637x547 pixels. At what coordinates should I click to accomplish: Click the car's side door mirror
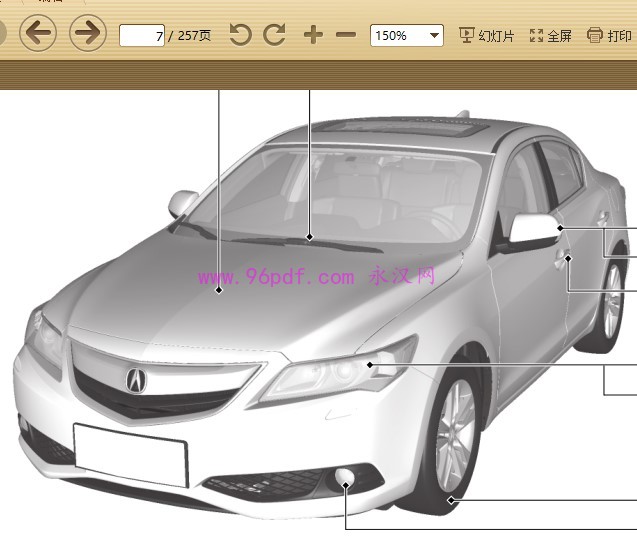point(535,229)
